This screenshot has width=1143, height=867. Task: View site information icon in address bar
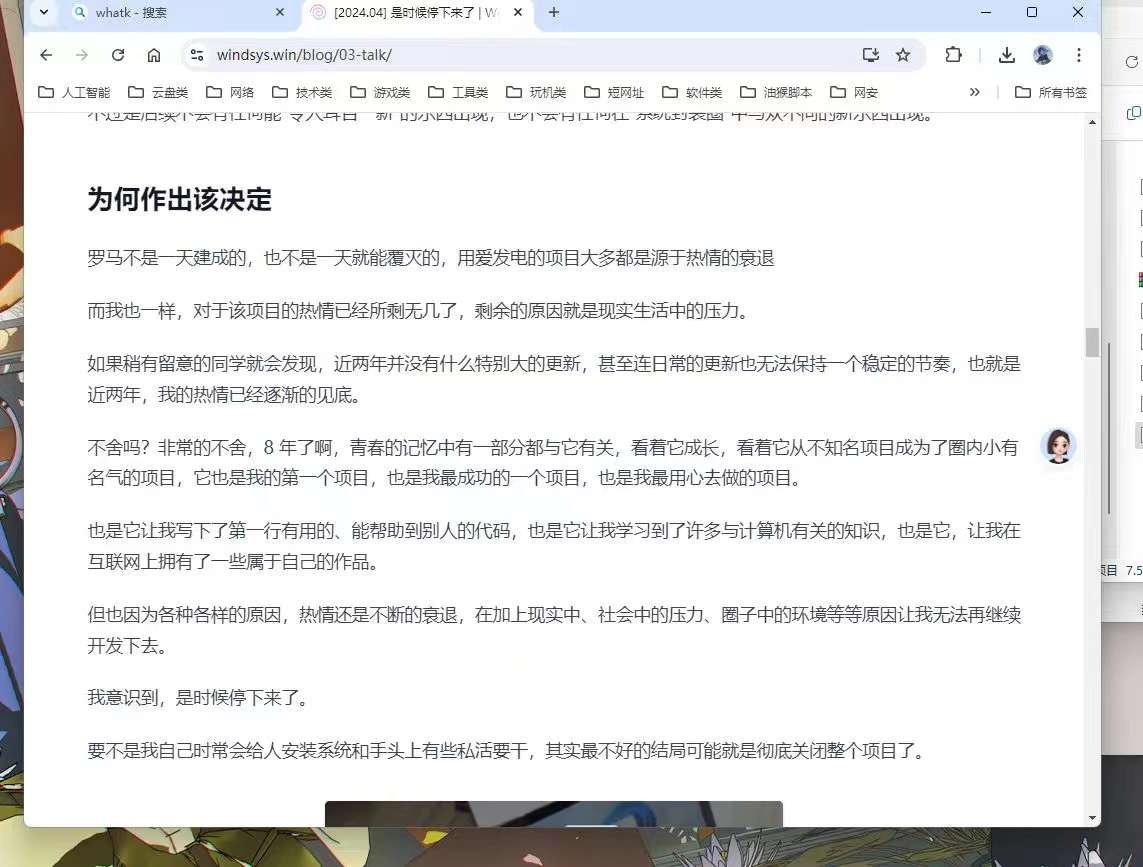pyautogui.click(x=197, y=55)
